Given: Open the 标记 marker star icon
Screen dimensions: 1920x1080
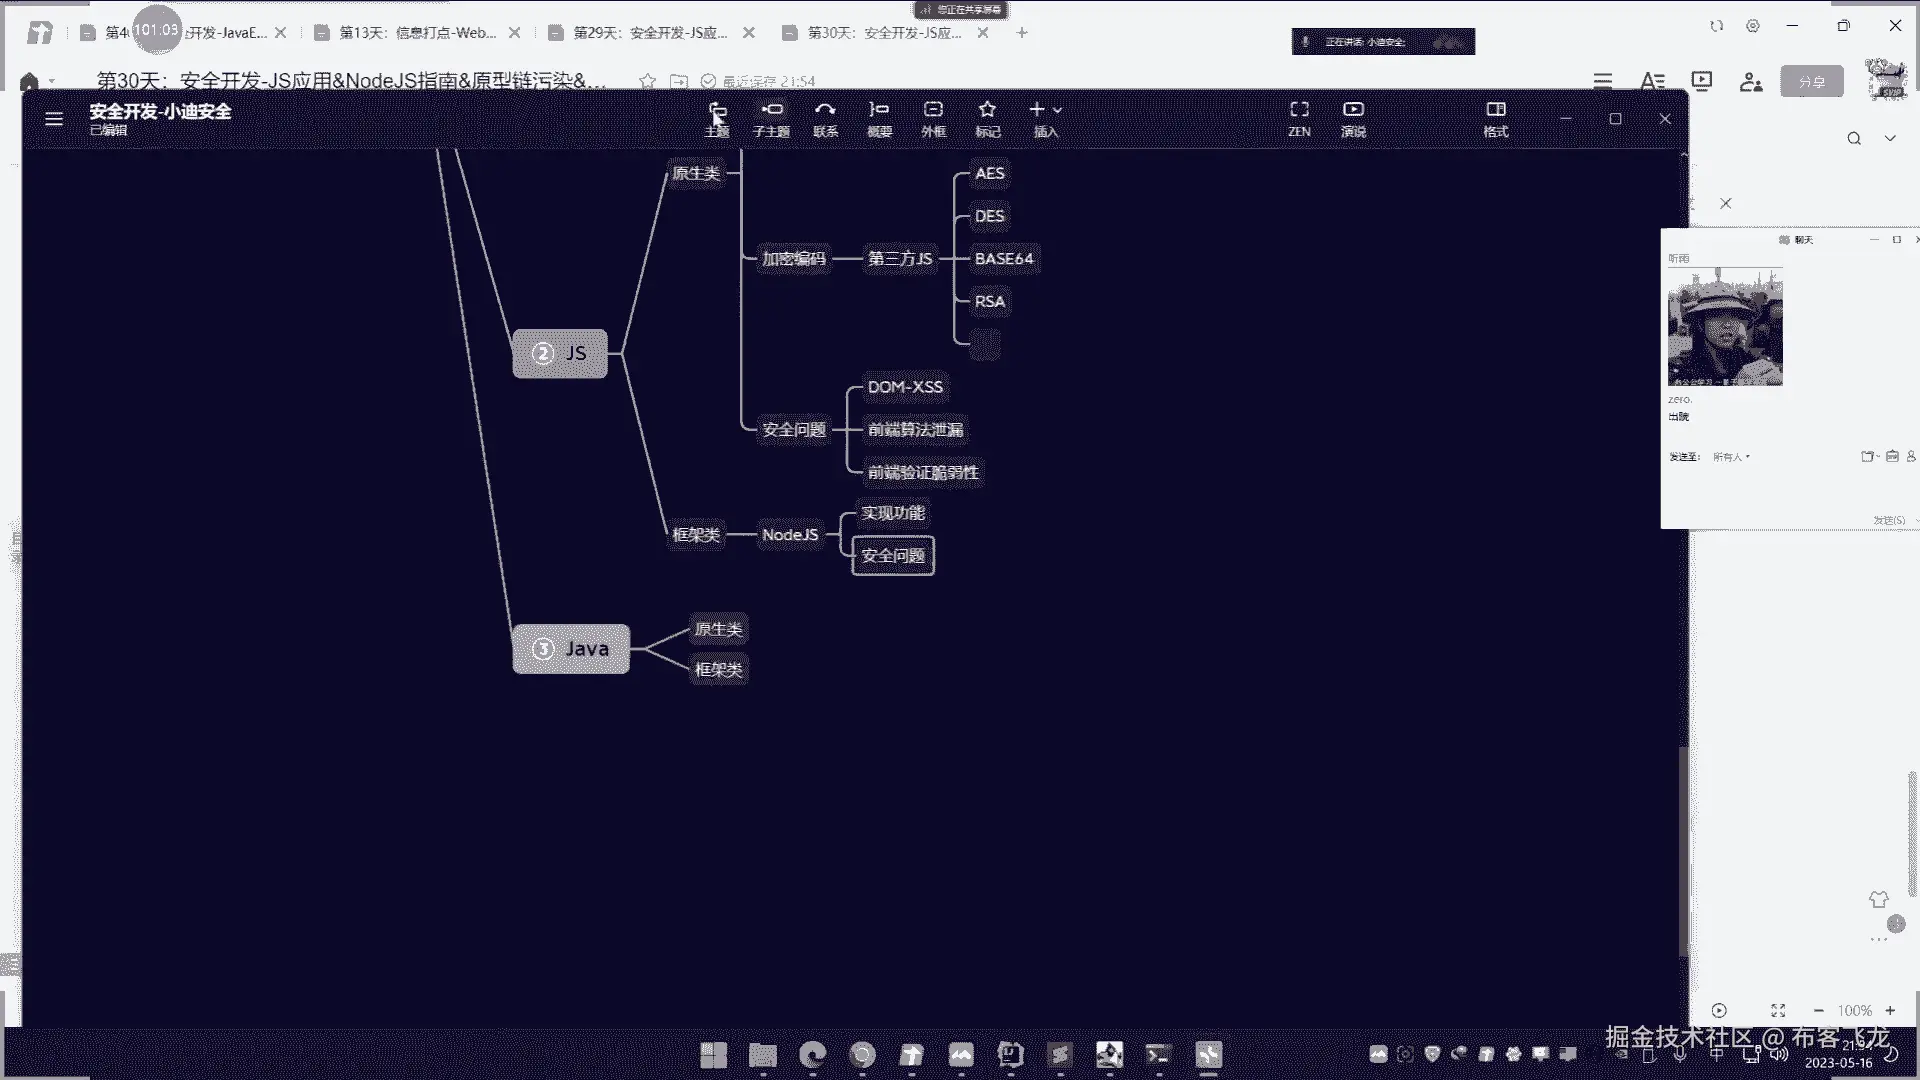Looking at the screenshot, I should [x=987, y=117].
